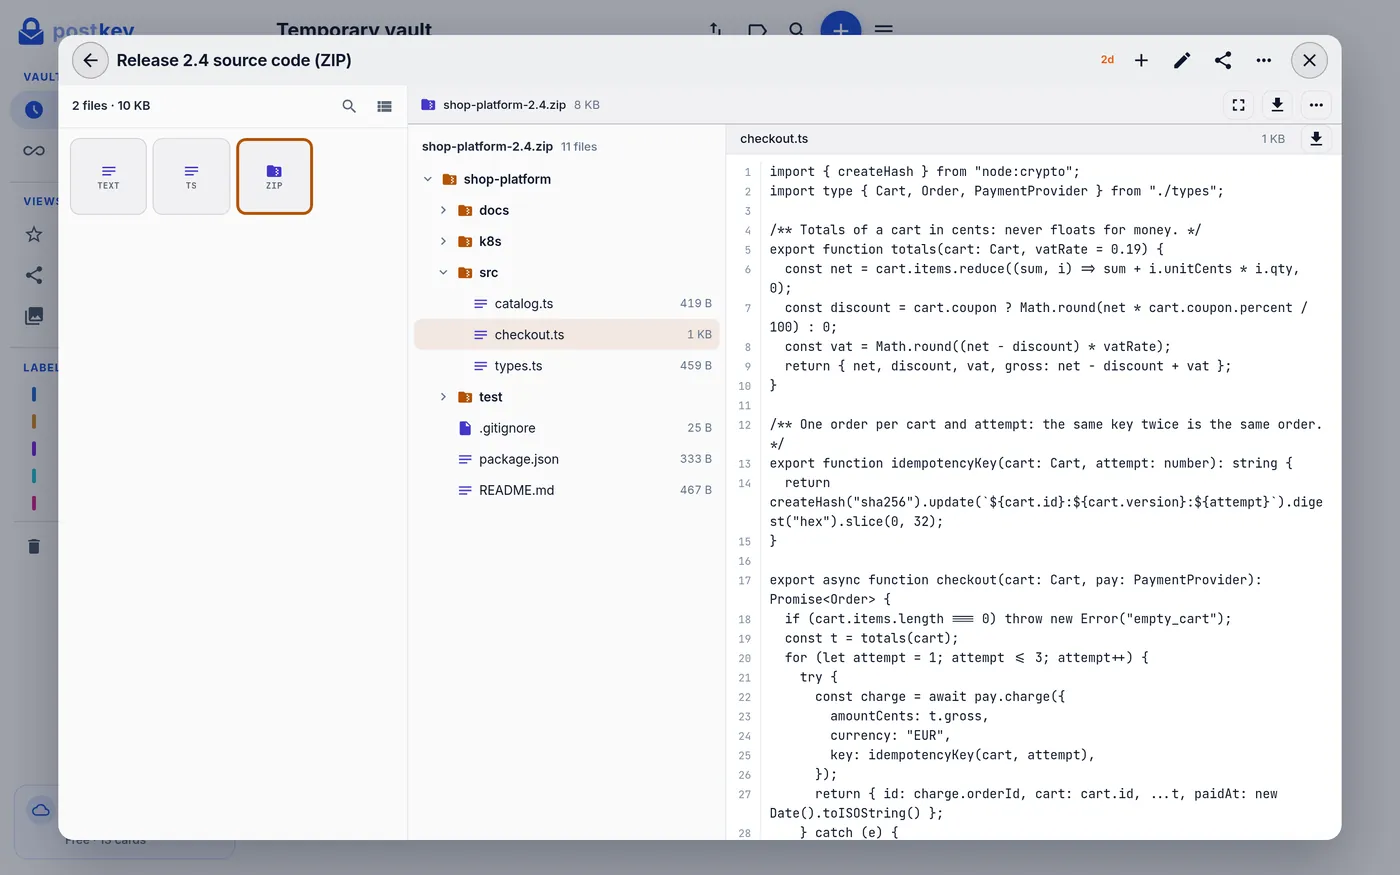Download shop-platform-2.4.zip archive
1400x875 pixels.
tap(1277, 105)
